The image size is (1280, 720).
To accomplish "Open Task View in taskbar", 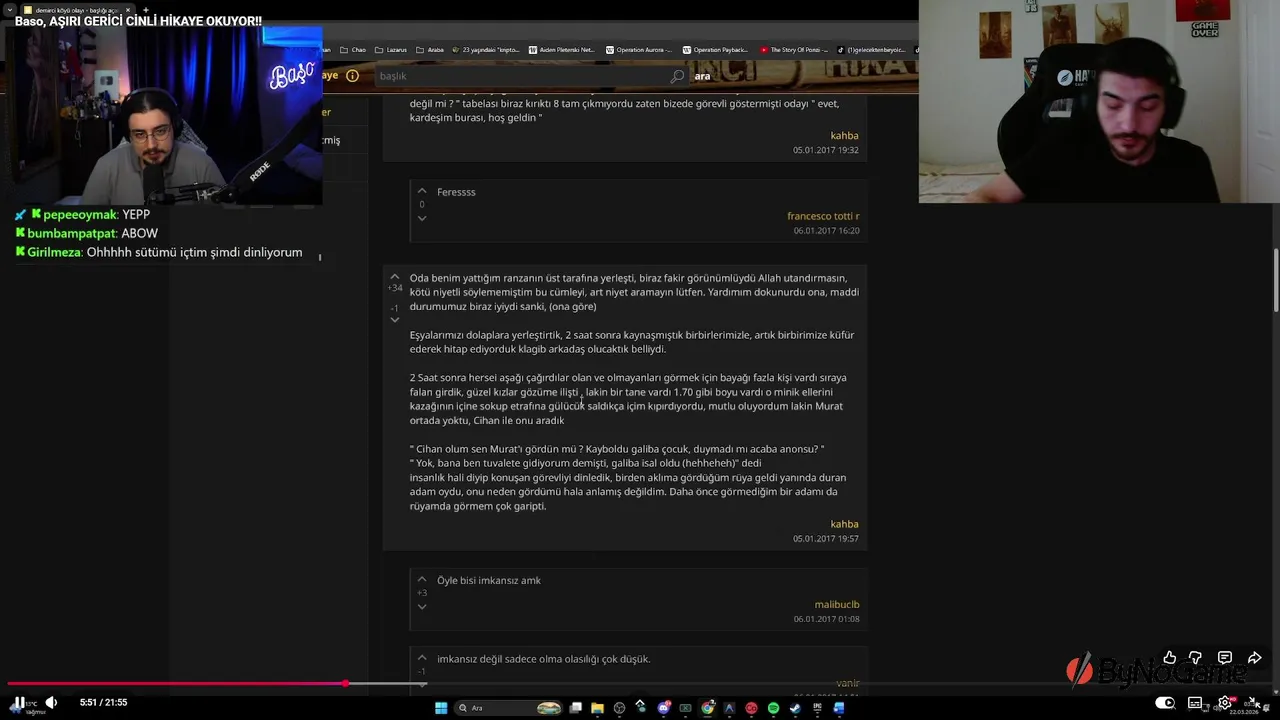I will click(576, 708).
